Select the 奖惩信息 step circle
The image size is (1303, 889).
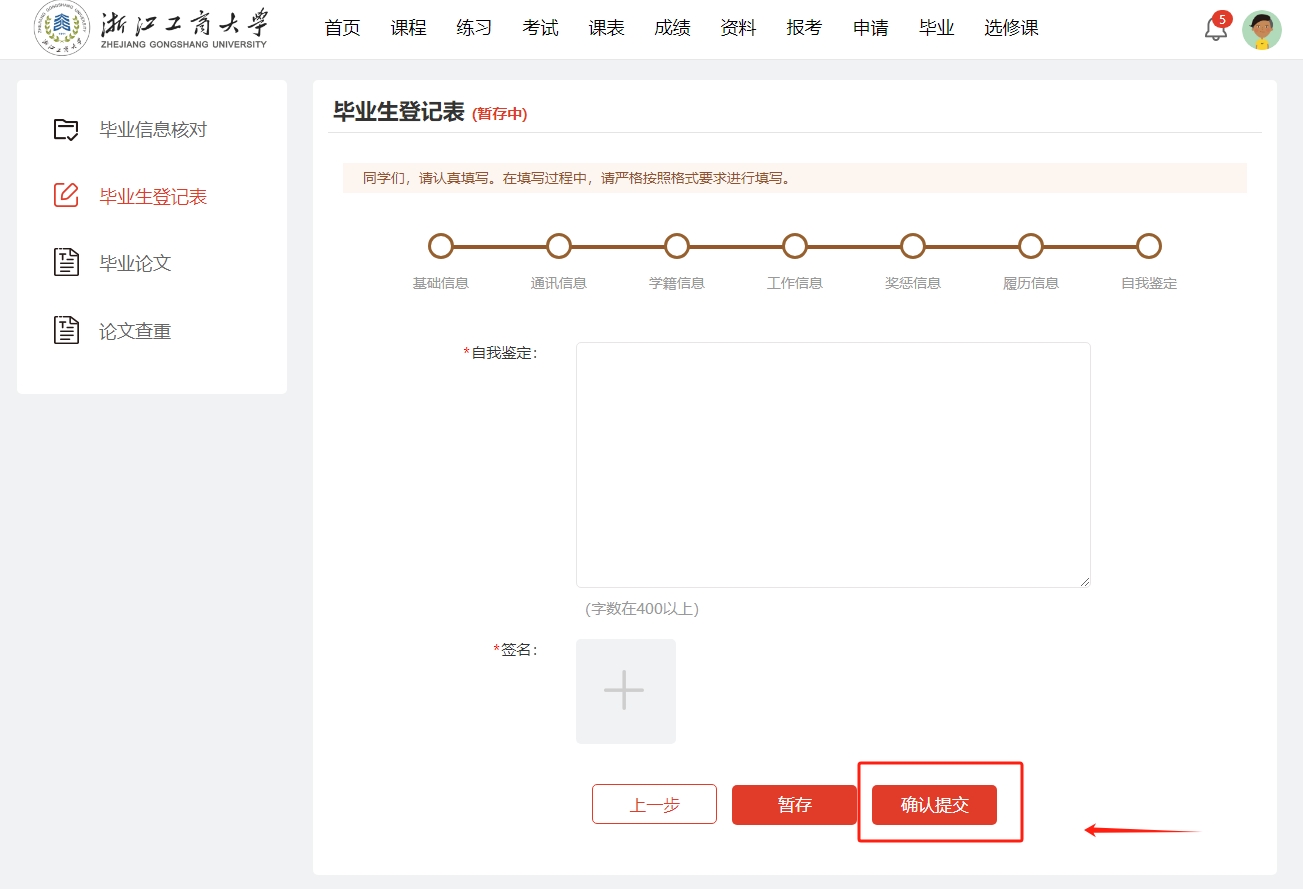913,246
